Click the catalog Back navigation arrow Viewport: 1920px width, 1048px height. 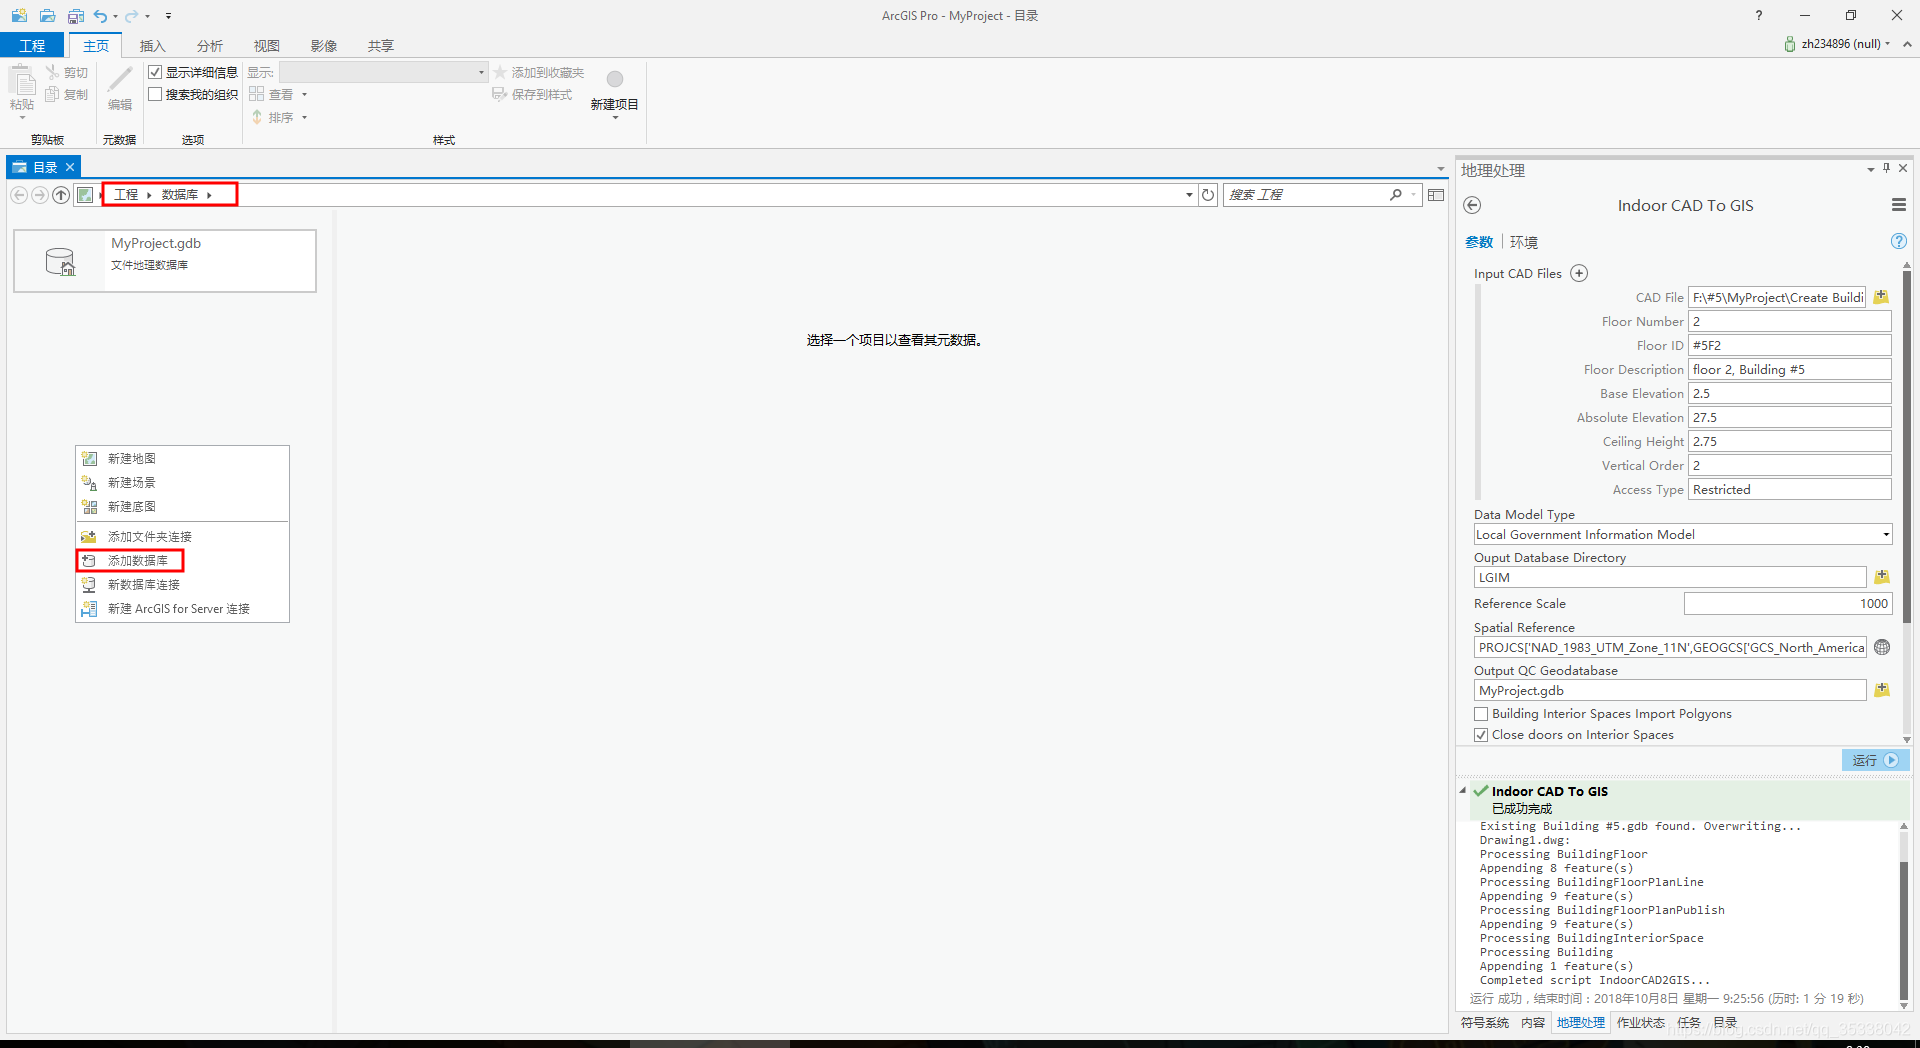(x=19, y=195)
